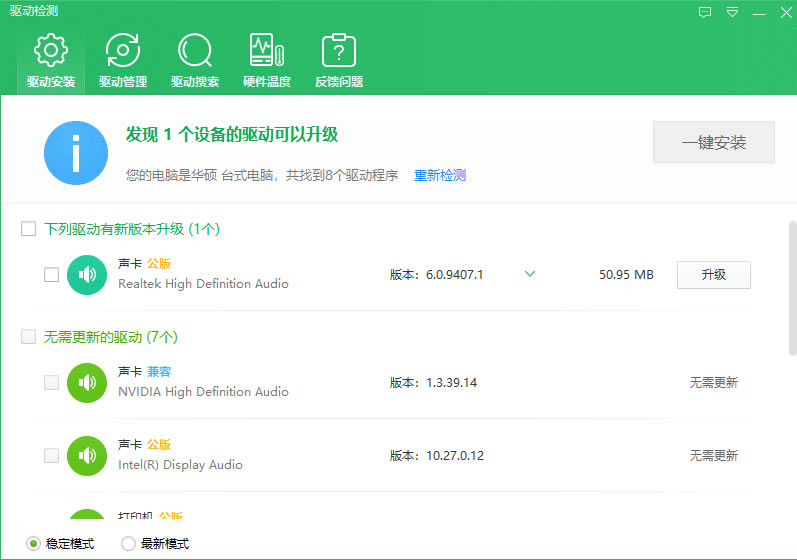This screenshot has width=797, height=560.
Task: Open the 驱动管理 icon
Action: 123,52
